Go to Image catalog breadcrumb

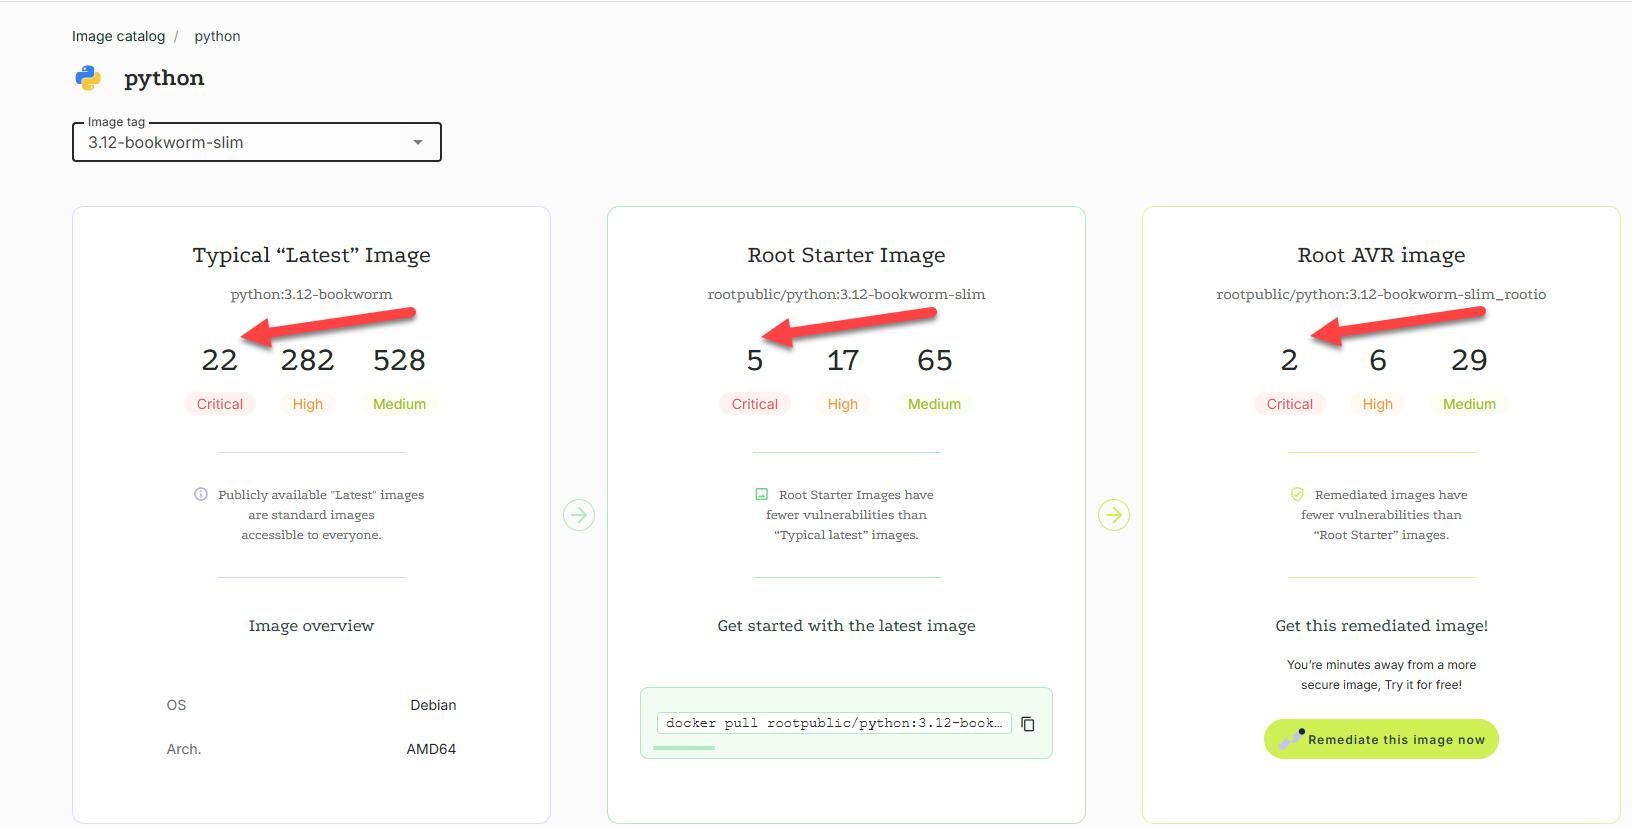118,36
